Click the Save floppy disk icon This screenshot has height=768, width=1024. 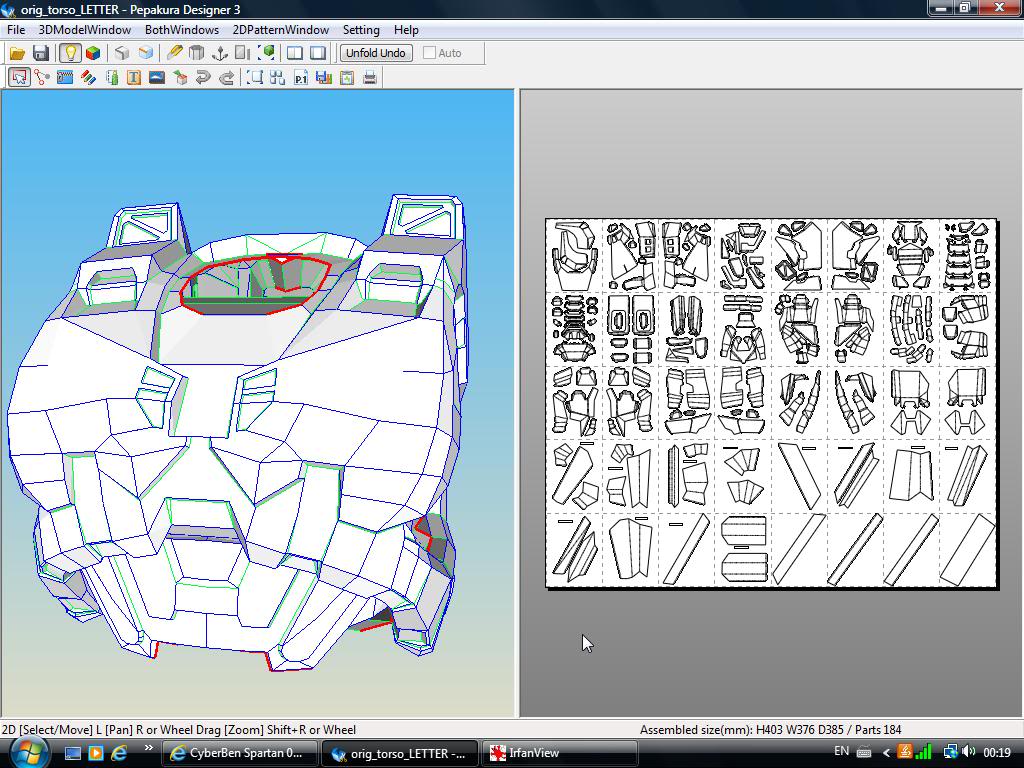[40, 53]
